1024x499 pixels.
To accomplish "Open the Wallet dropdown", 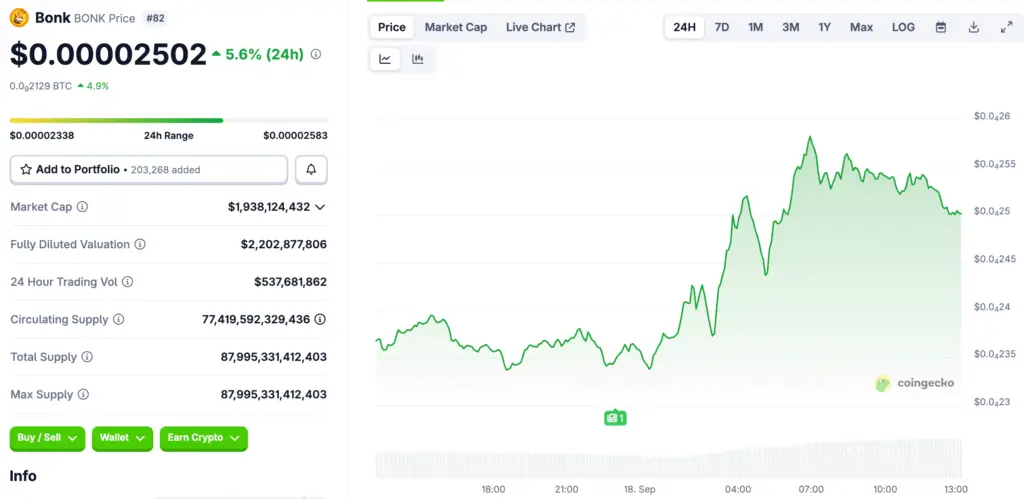I will click(x=122, y=438).
